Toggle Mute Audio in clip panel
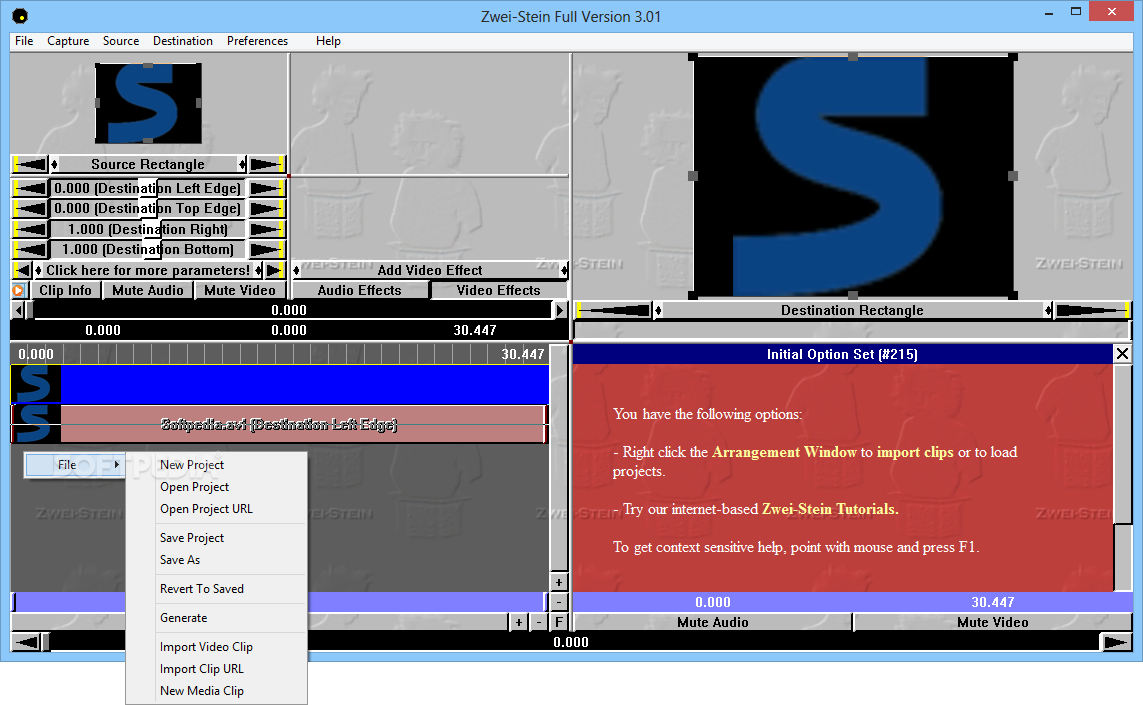The height and width of the screenshot is (705, 1143). [148, 290]
